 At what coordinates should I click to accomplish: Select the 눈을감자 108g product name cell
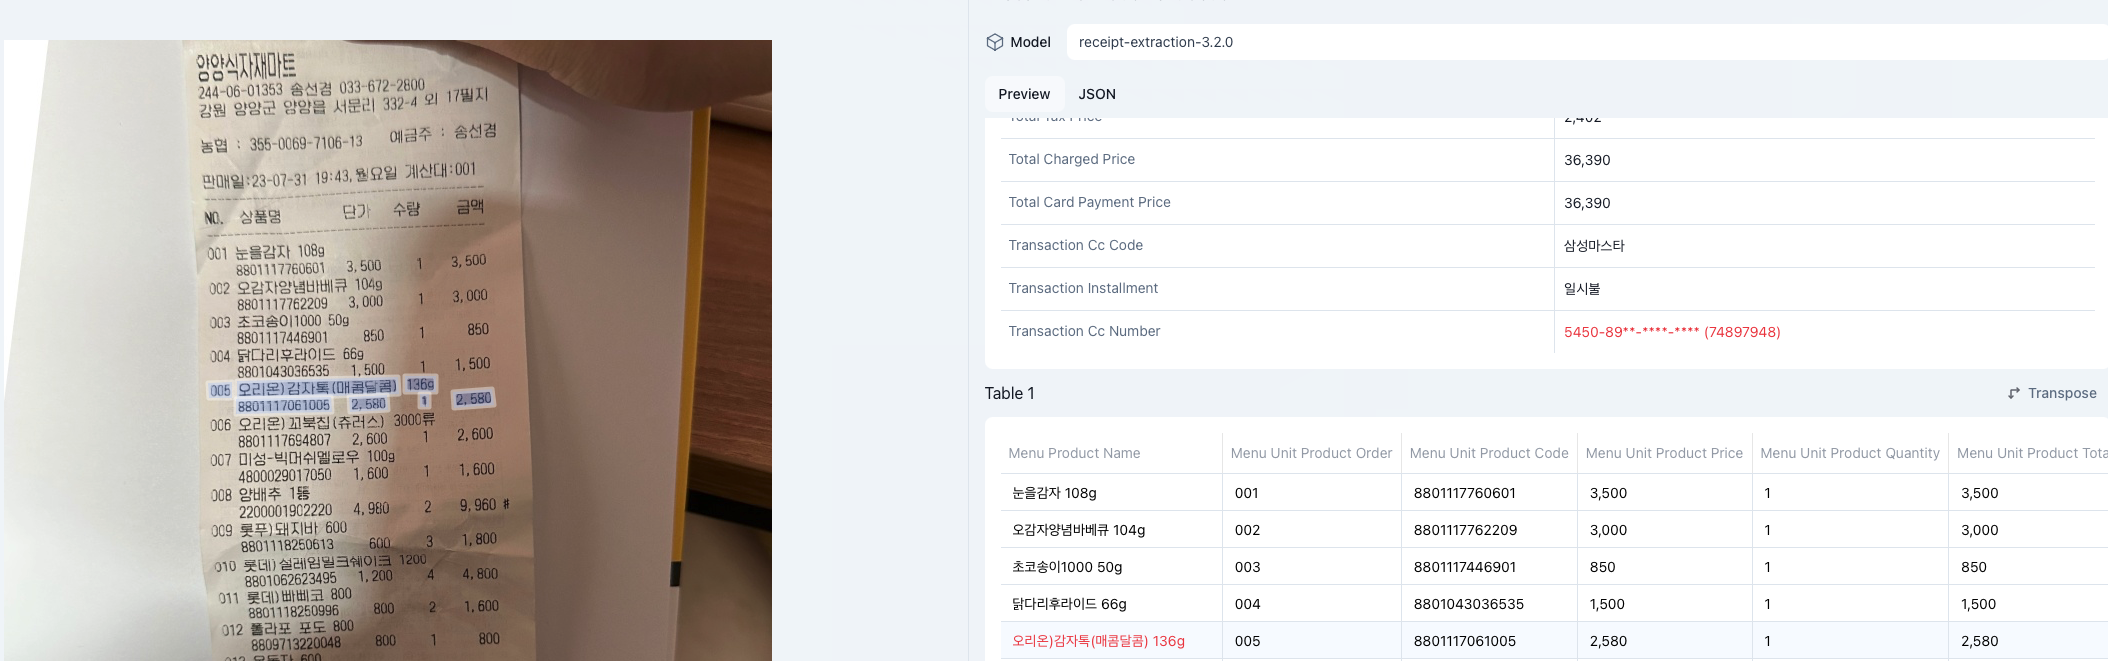(x=1054, y=493)
